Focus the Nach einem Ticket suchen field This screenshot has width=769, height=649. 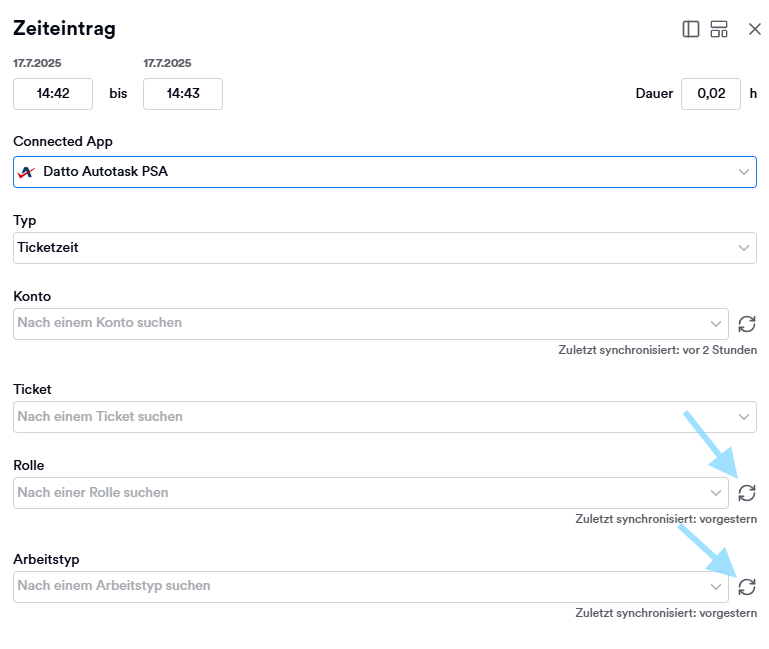[x=385, y=417]
